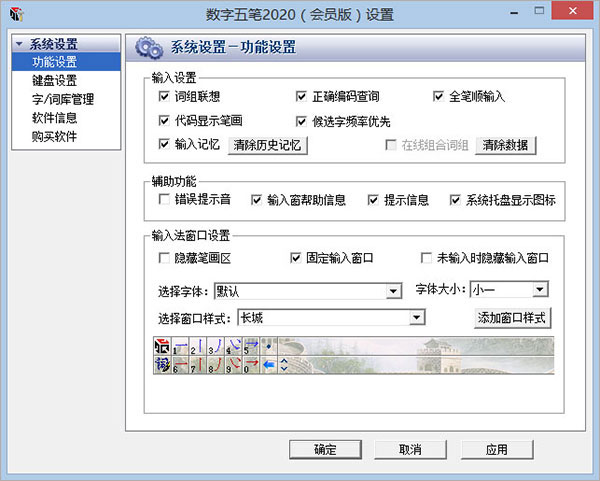
Task: Uncheck the 全笔顺输入 option
Action: point(438,96)
